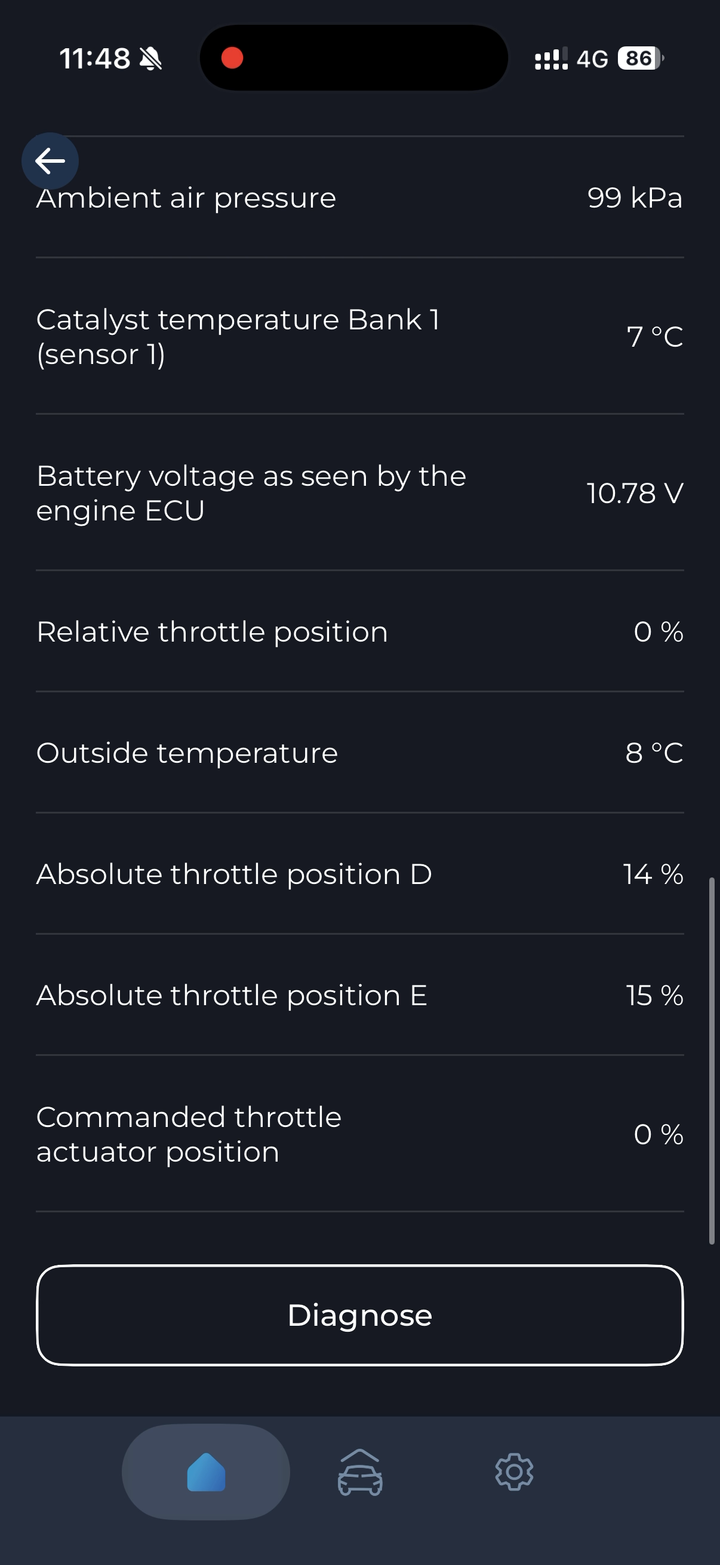Open the Home tab icon

pos(206,1473)
